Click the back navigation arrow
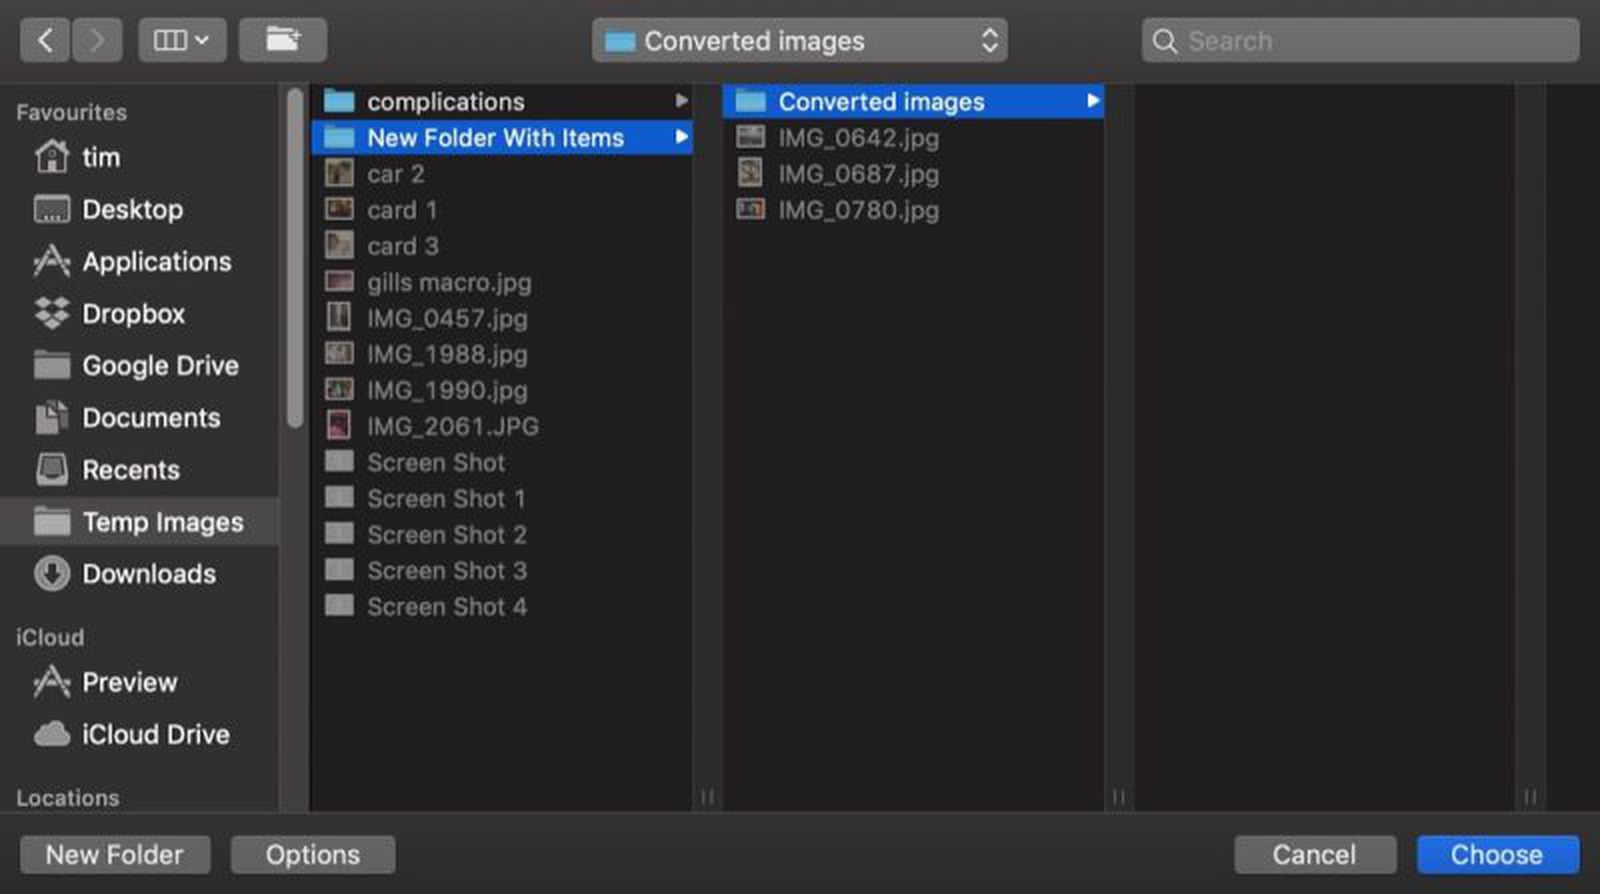Image resolution: width=1600 pixels, height=894 pixels. [x=45, y=40]
